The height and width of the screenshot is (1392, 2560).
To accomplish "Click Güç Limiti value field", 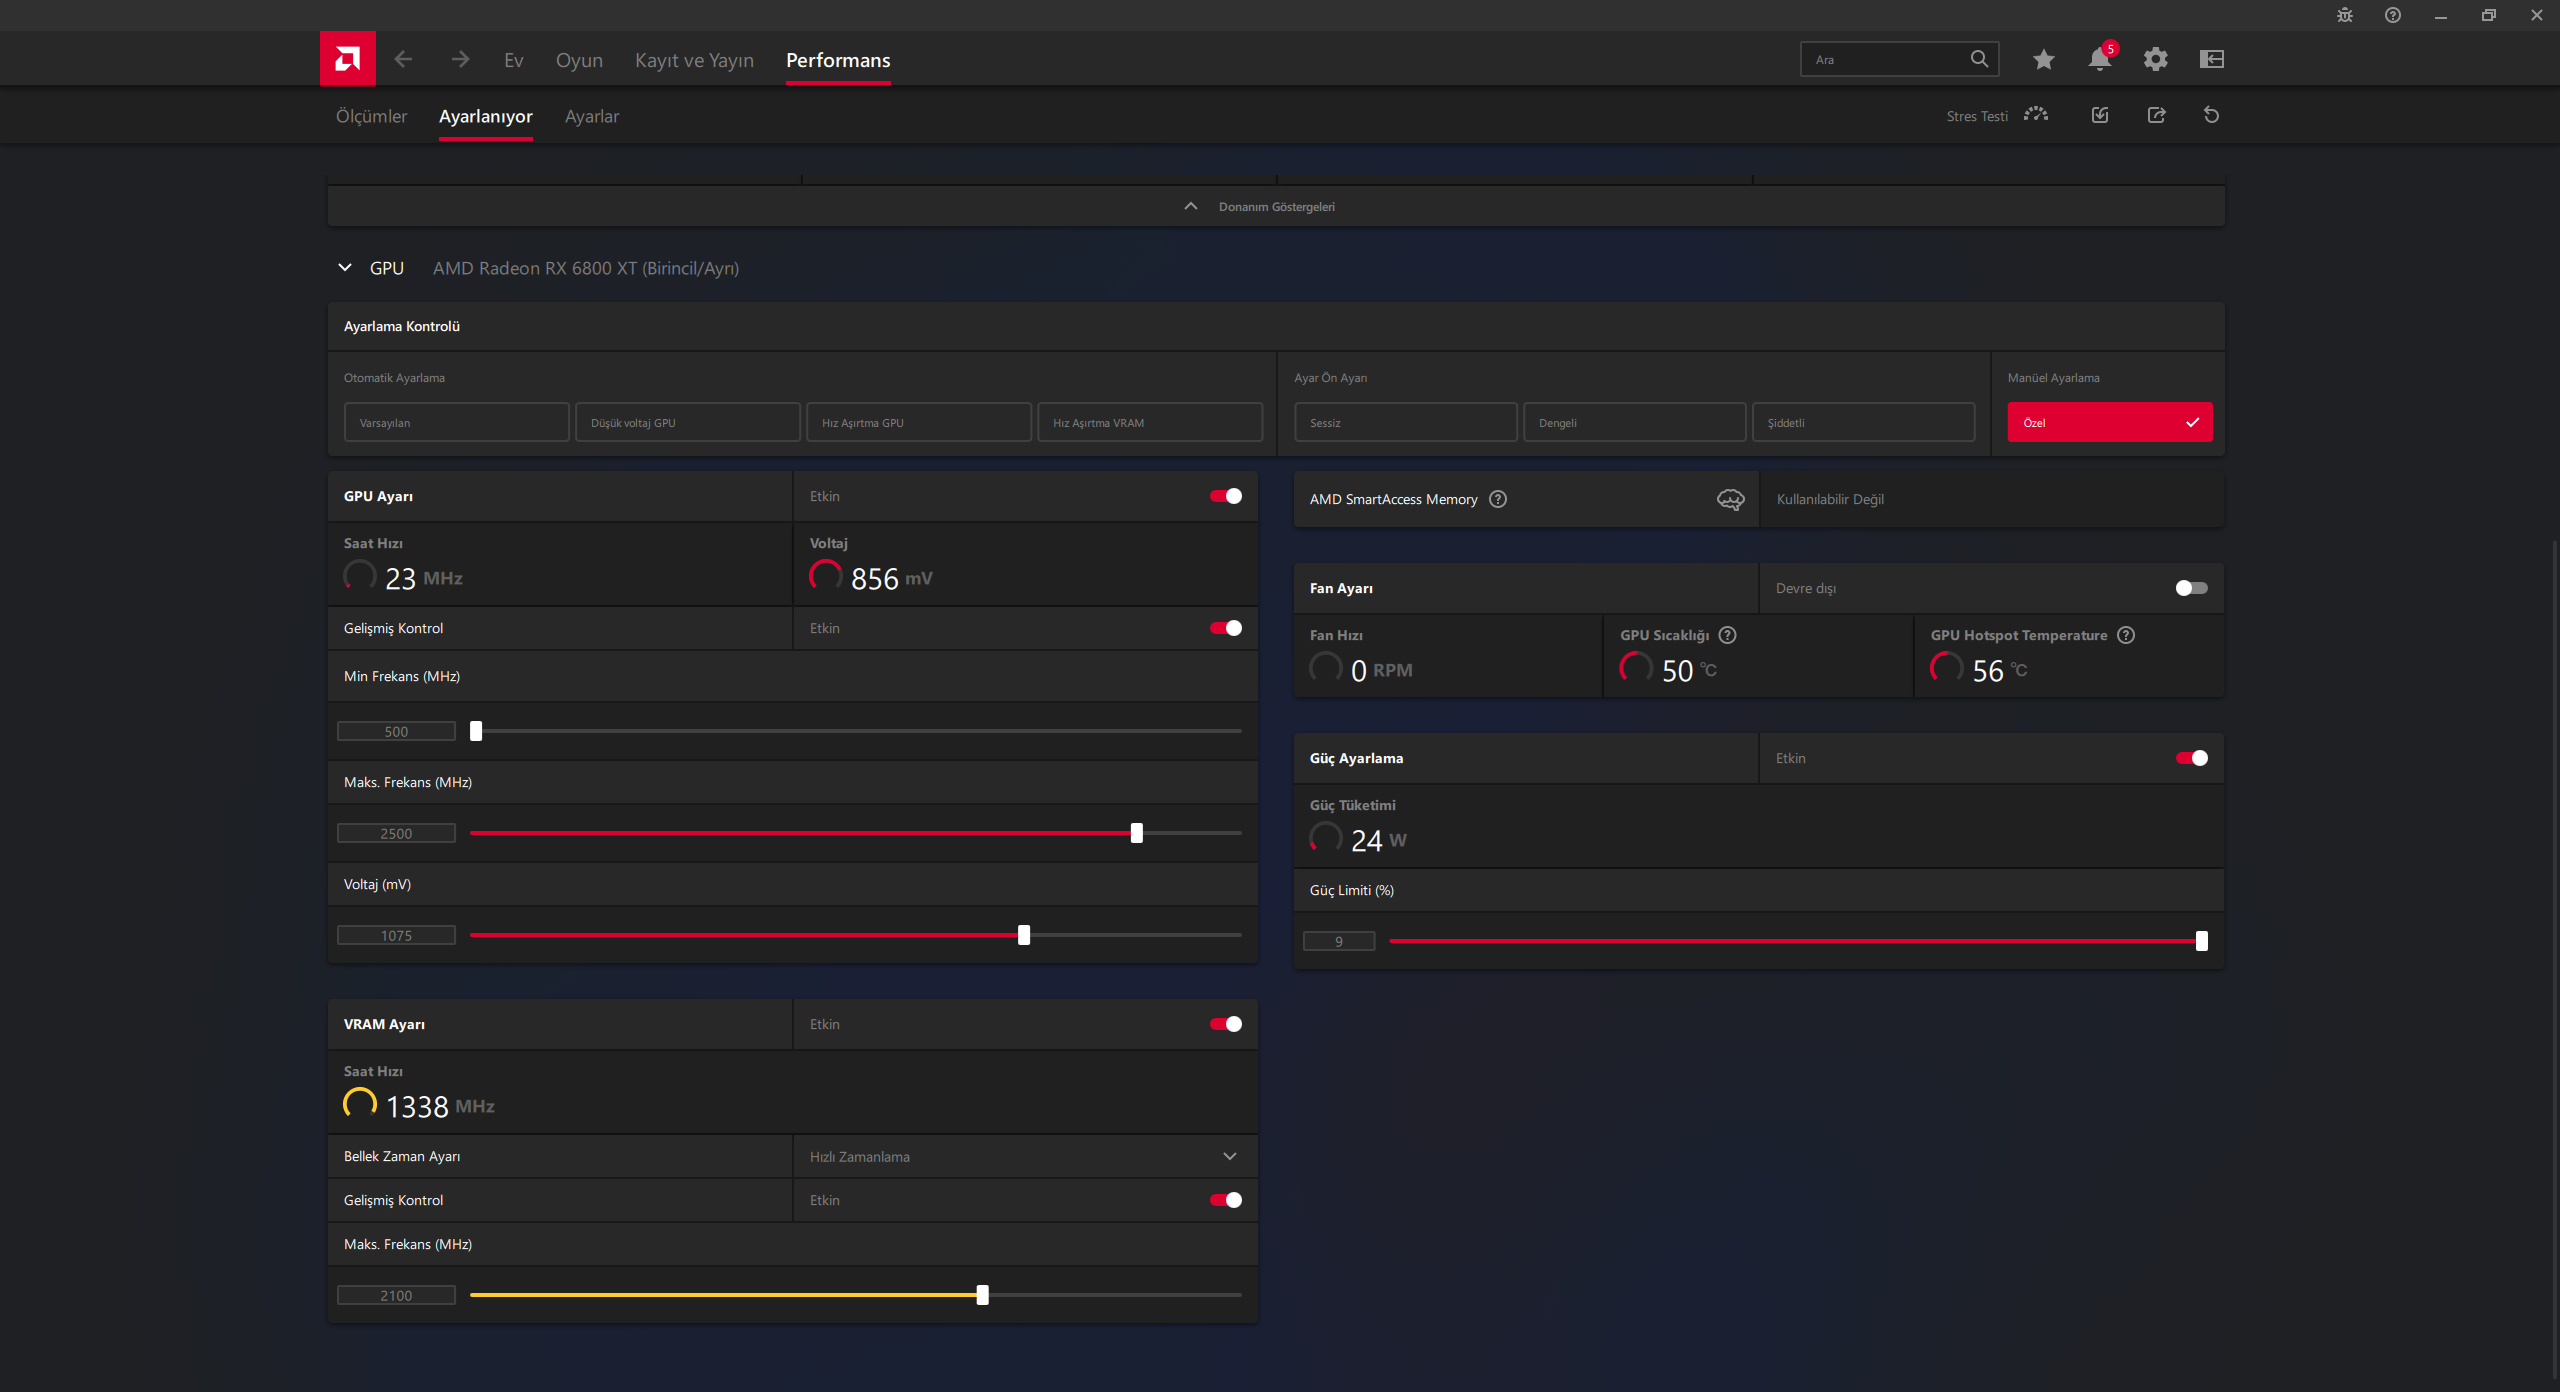I will point(1339,941).
